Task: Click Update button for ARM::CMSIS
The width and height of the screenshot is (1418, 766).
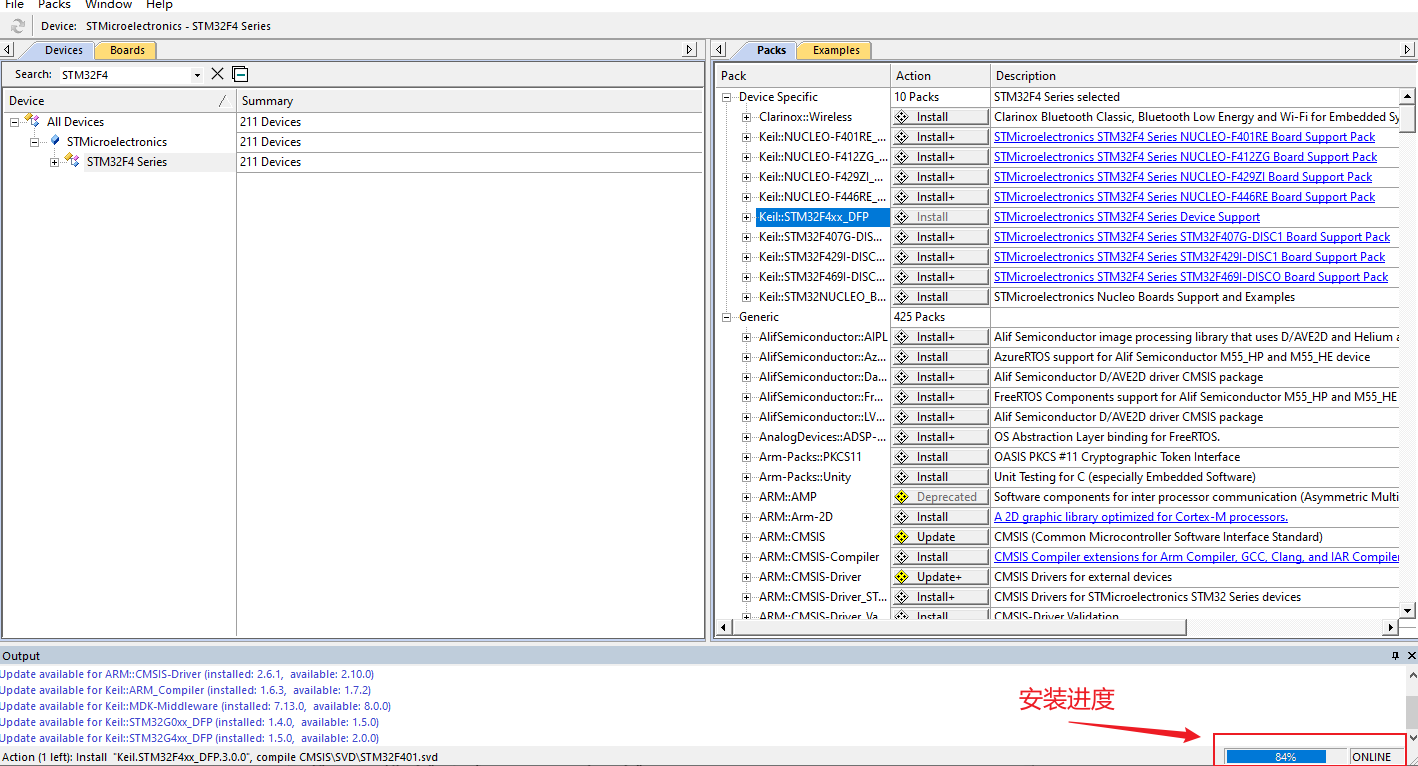Action: point(940,537)
